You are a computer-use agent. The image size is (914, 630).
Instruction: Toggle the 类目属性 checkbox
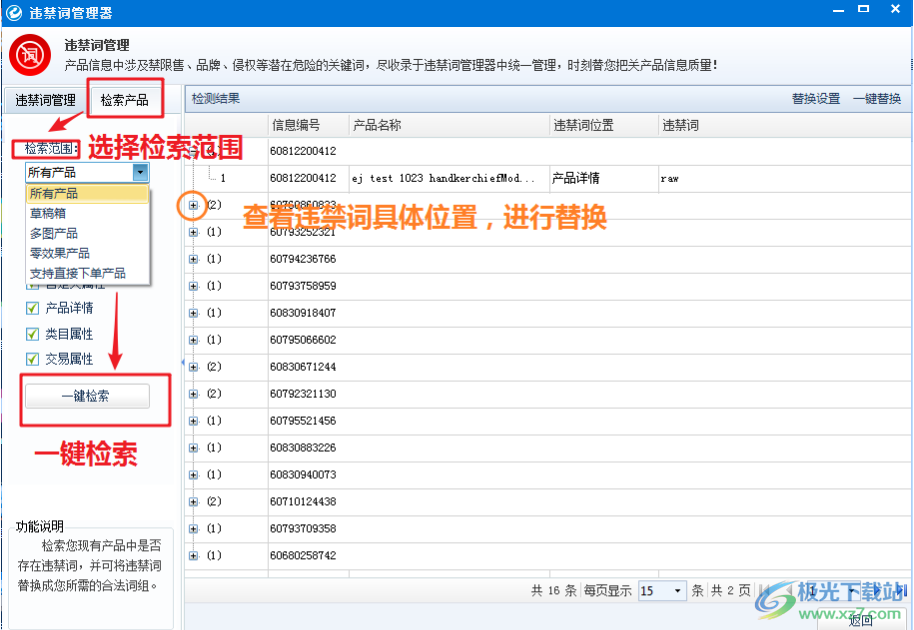pyautogui.click(x=33, y=334)
